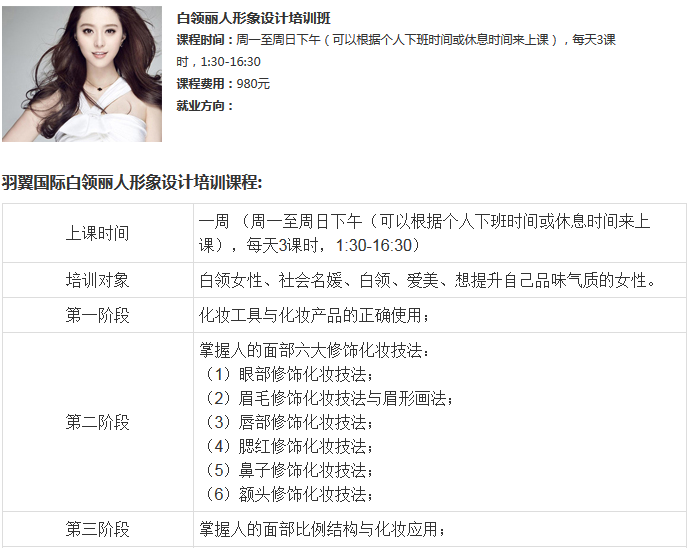
Task: Select 眉毛修饰化妆技法与眉形画法 item
Action: pyautogui.click(x=327, y=398)
